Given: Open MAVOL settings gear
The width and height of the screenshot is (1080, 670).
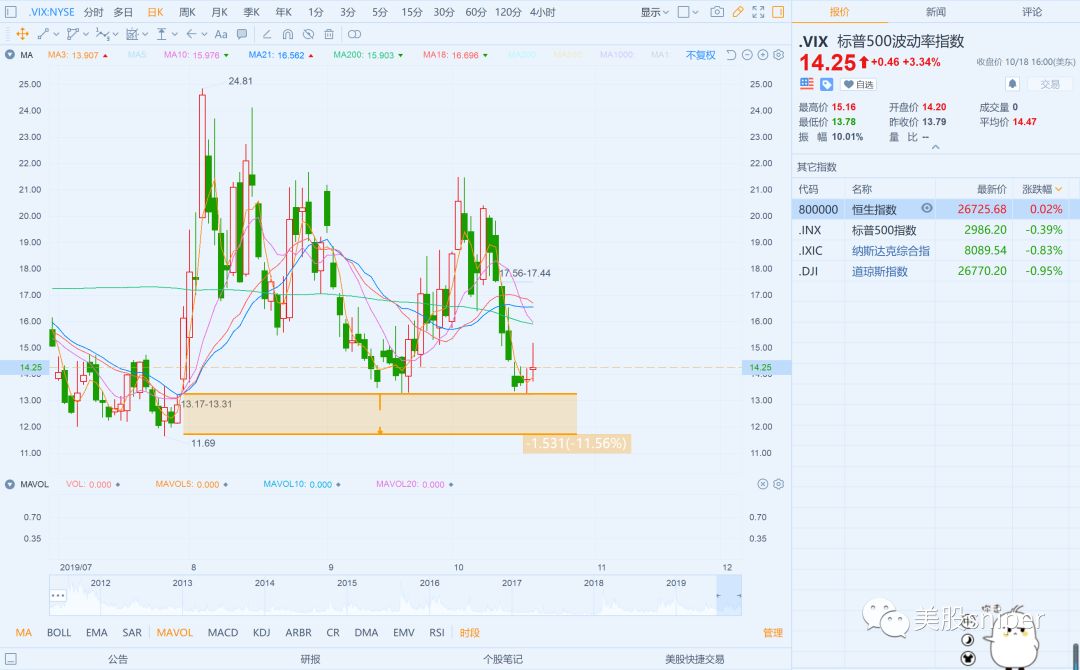Looking at the screenshot, I should pos(779,484).
